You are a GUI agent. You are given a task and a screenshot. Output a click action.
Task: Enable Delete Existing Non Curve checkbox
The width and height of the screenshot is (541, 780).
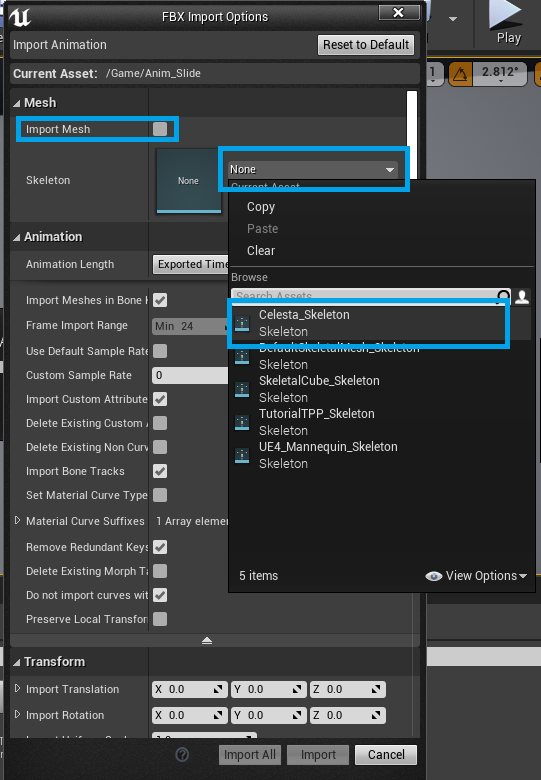coord(160,447)
